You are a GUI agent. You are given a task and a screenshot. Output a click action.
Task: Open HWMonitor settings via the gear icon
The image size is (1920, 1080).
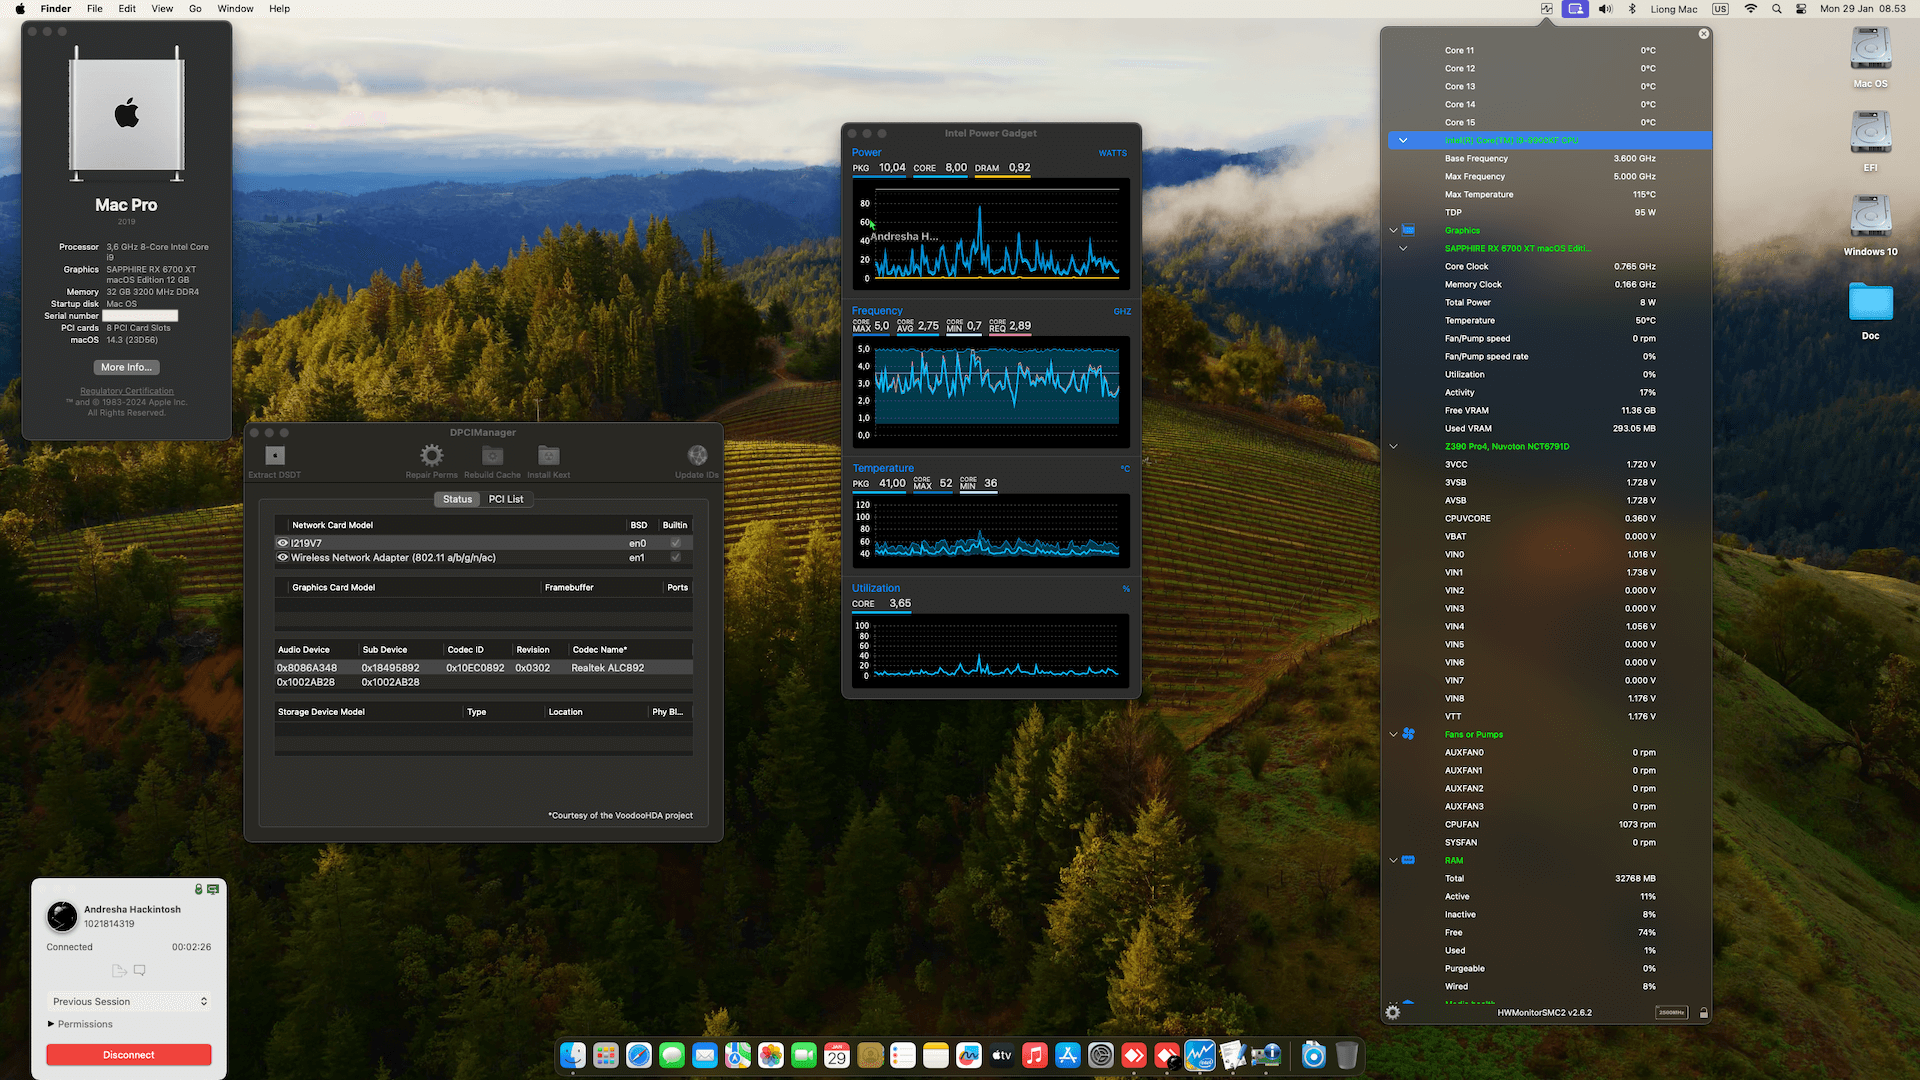tap(1392, 1012)
